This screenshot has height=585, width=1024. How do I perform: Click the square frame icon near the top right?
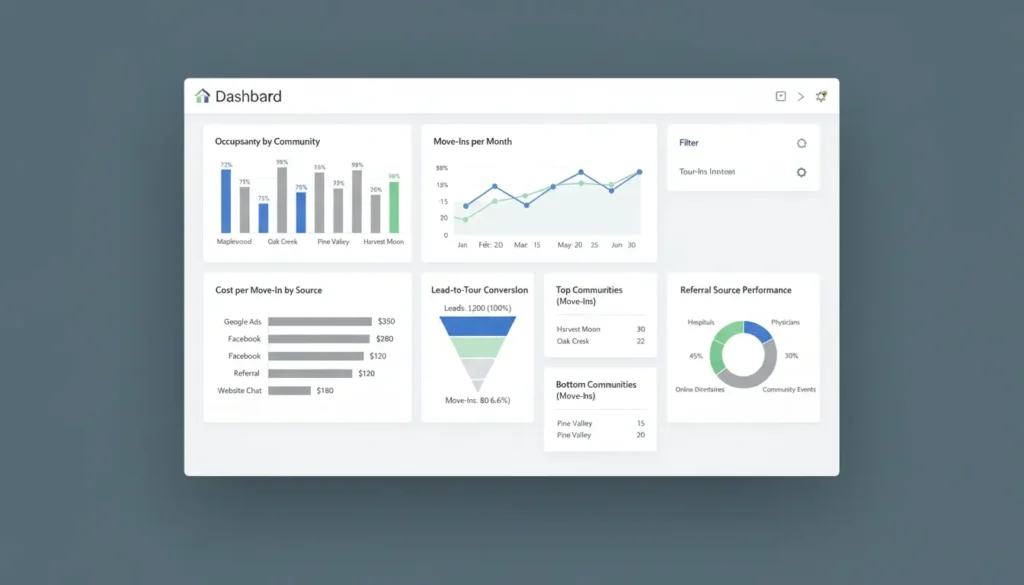pos(779,96)
